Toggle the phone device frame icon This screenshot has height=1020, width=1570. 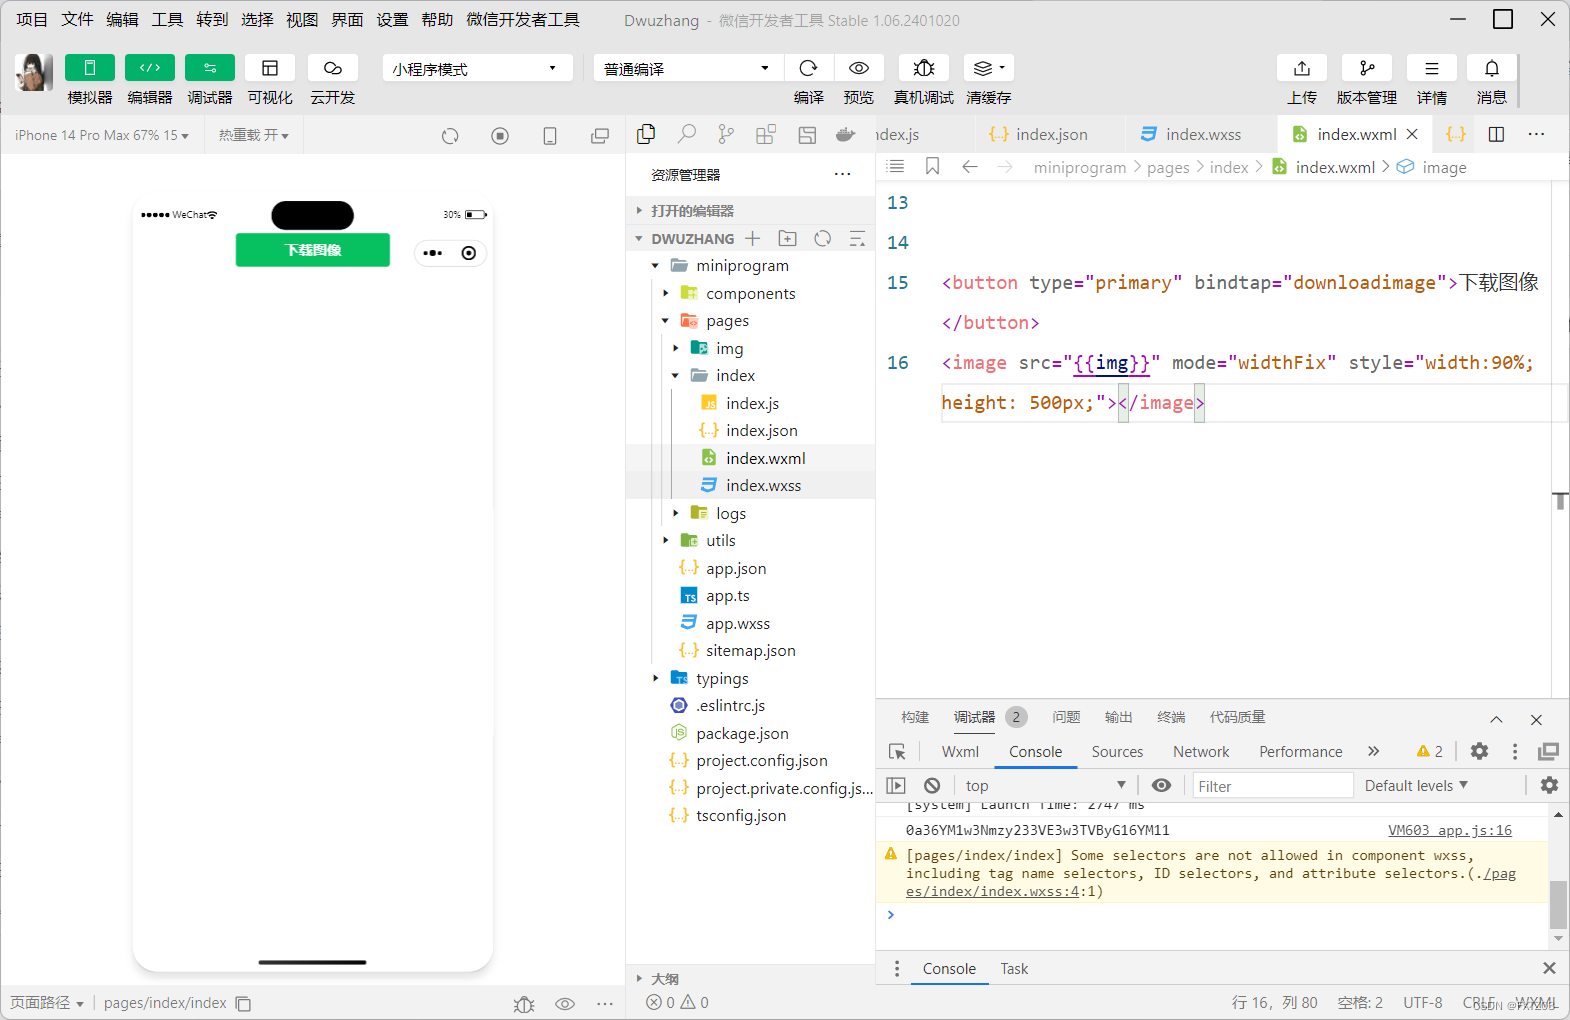(x=550, y=136)
